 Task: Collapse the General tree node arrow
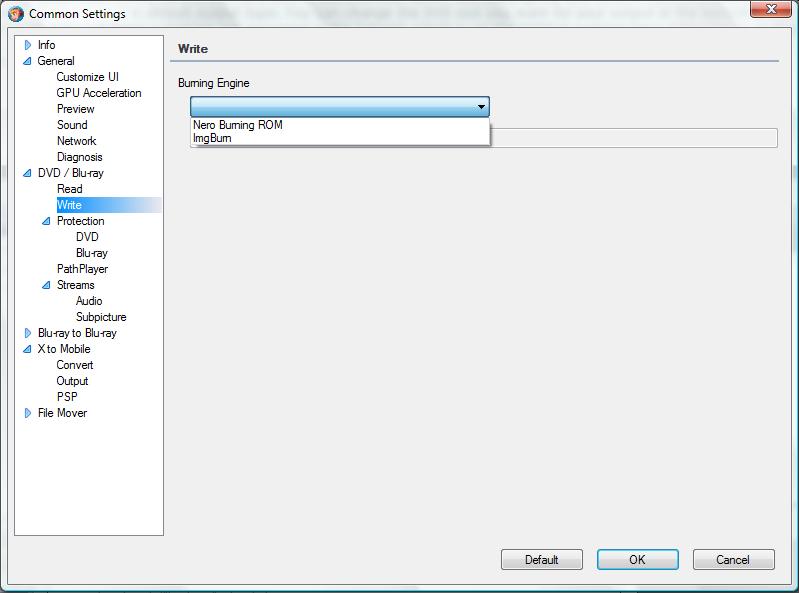[28, 61]
